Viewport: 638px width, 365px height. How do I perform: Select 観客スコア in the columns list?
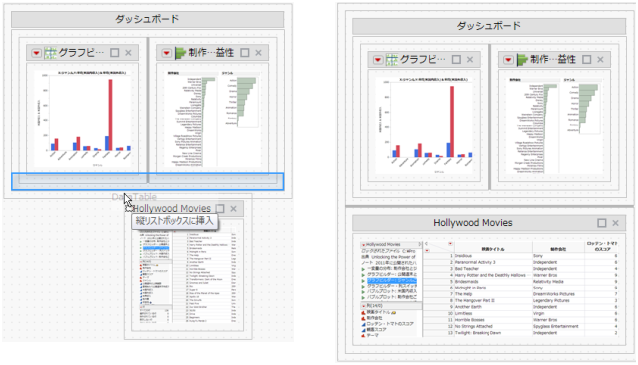pyautogui.click(x=376, y=330)
